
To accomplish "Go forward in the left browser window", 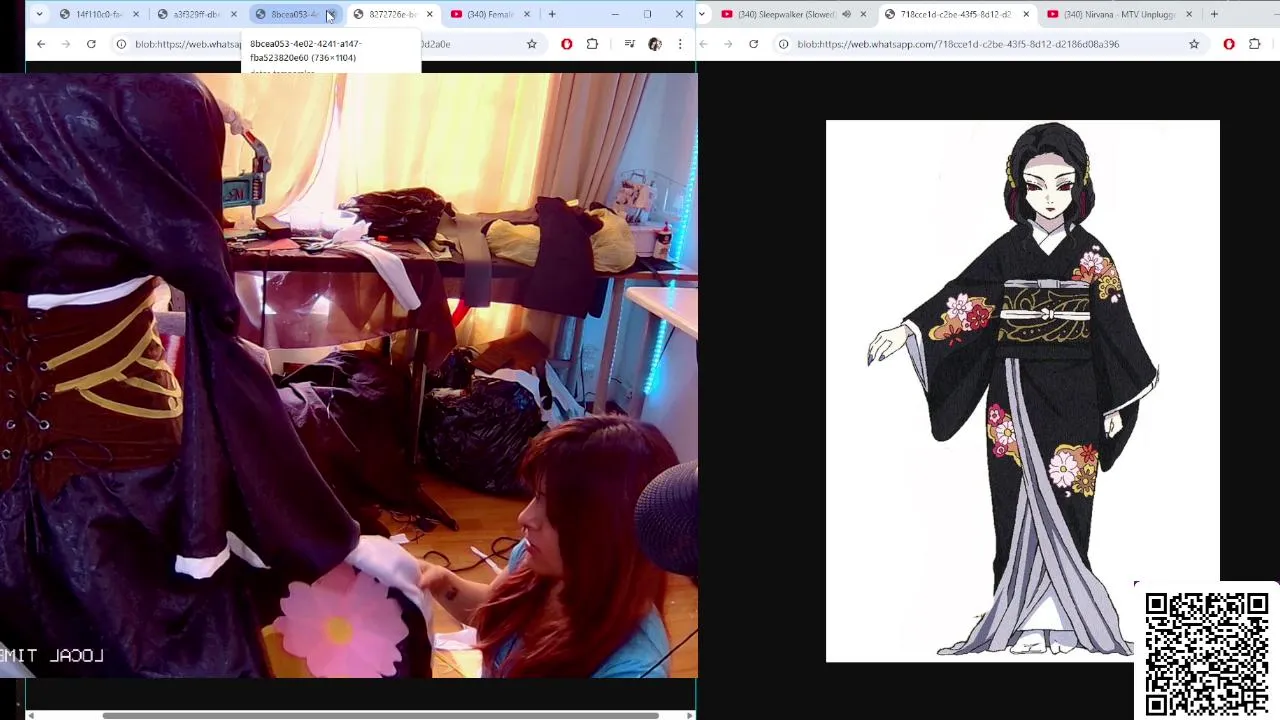I will point(66,44).
